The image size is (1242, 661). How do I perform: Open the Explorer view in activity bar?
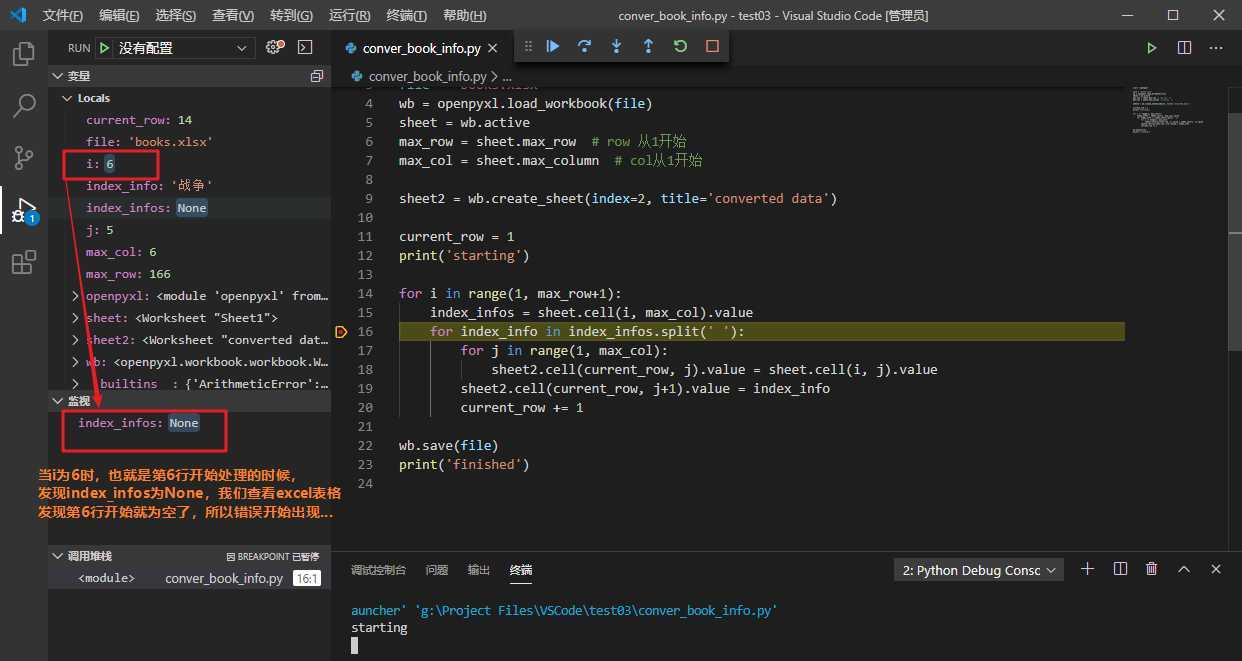coord(23,53)
